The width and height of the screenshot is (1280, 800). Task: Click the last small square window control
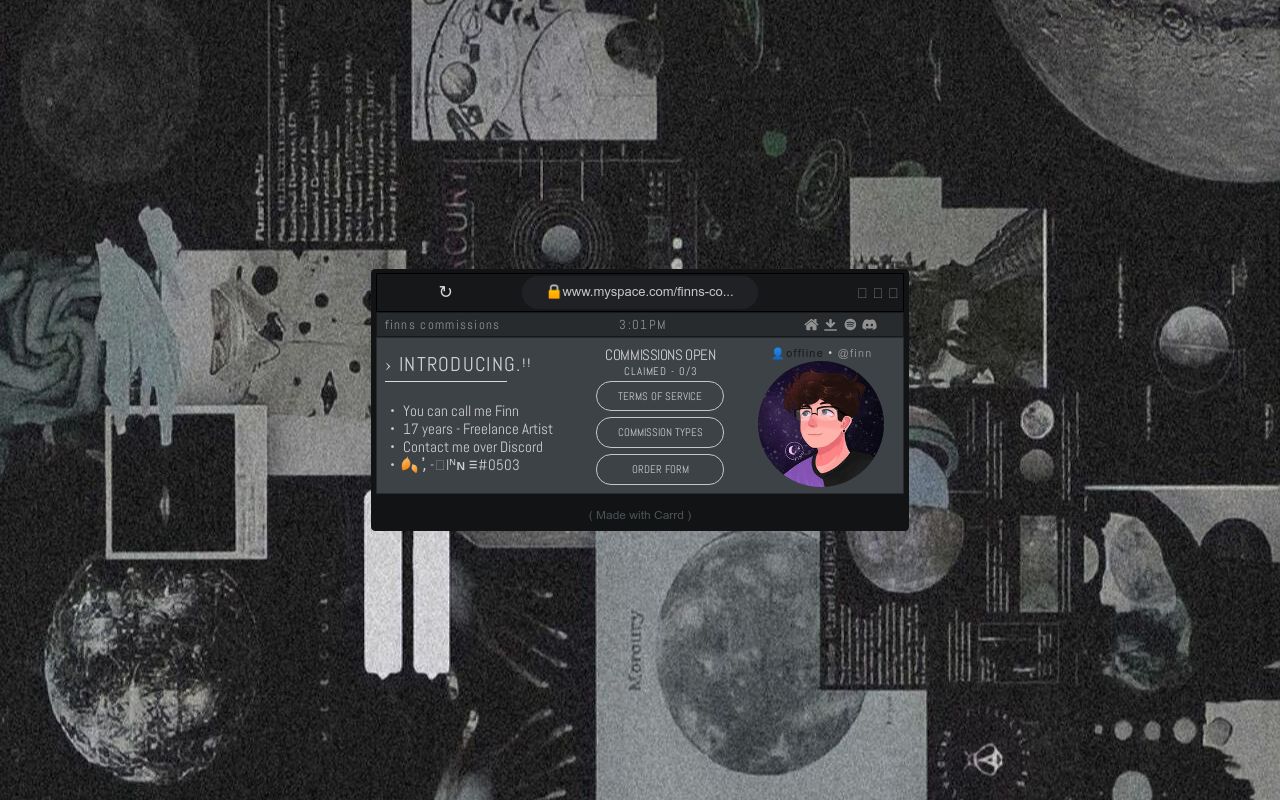pyautogui.click(x=893, y=293)
